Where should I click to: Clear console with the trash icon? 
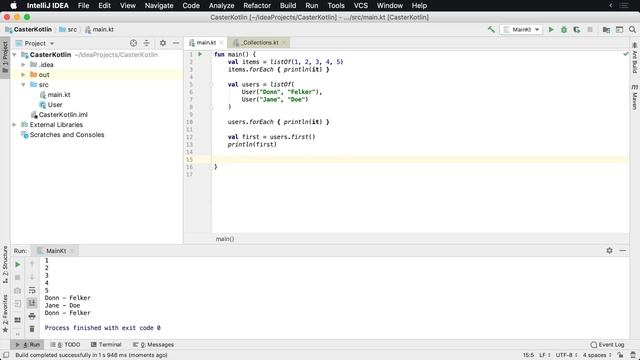pos(32,329)
